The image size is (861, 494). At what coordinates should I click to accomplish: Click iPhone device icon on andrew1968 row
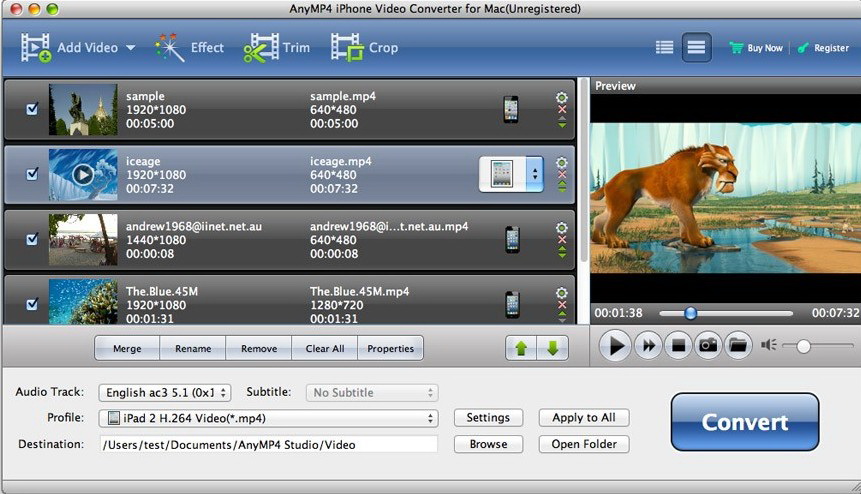click(x=512, y=239)
